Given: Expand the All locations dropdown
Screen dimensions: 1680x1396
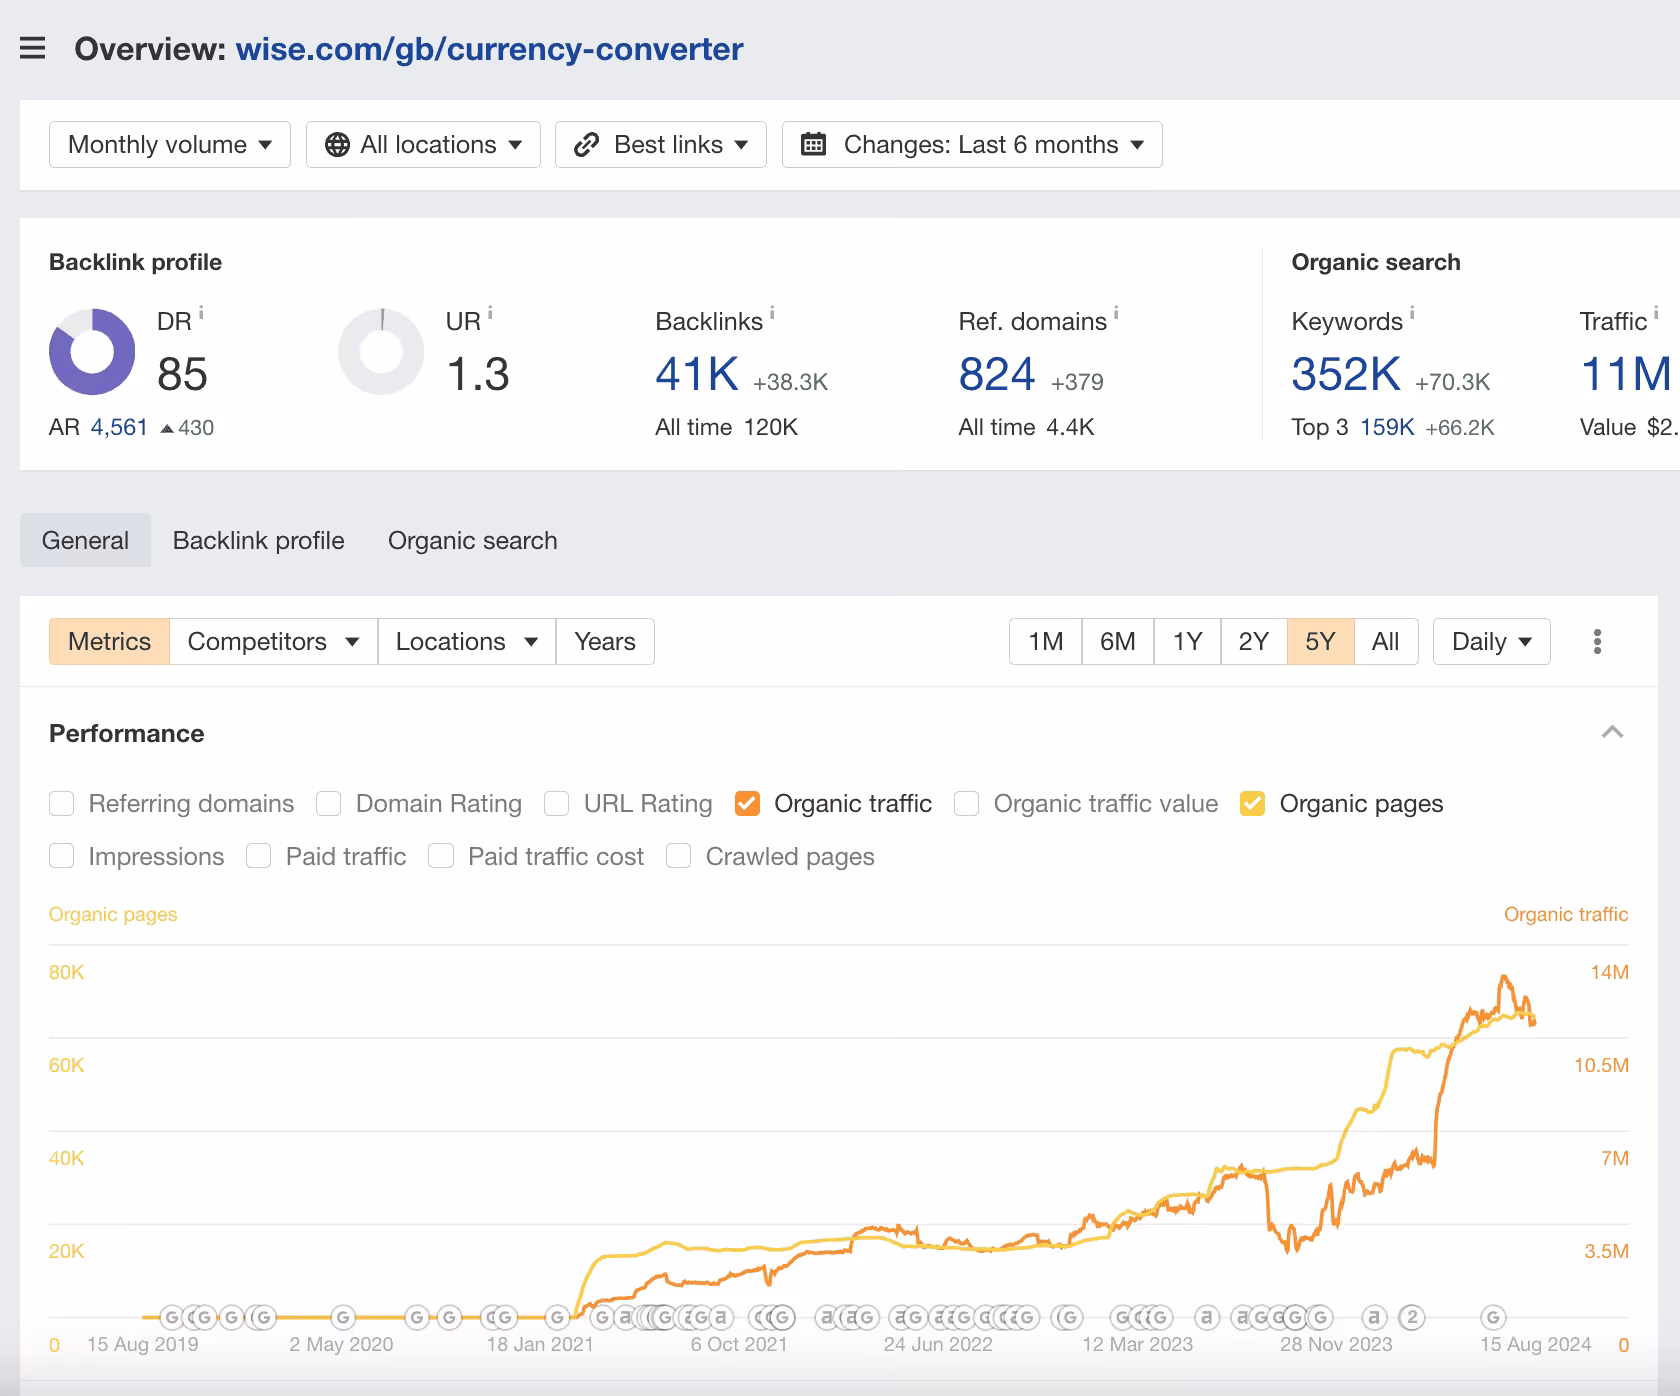Looking at the screenshot, I should tap(423, 145).
